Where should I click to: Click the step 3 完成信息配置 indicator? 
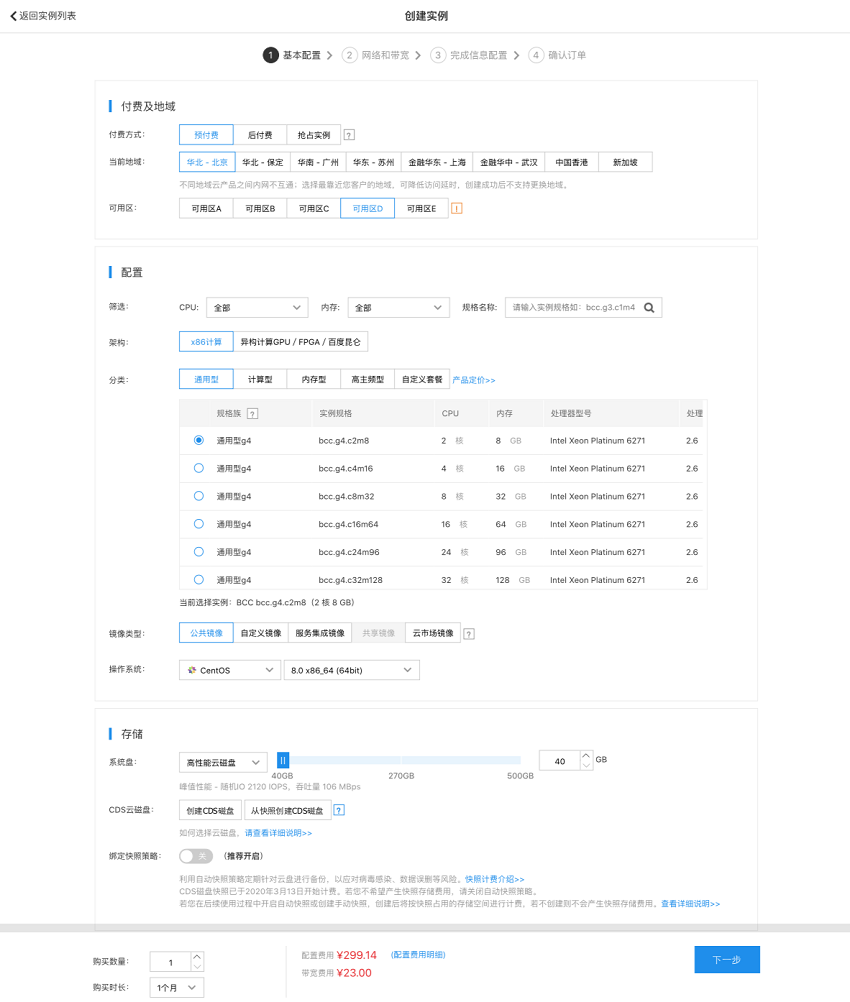[469, 55]
